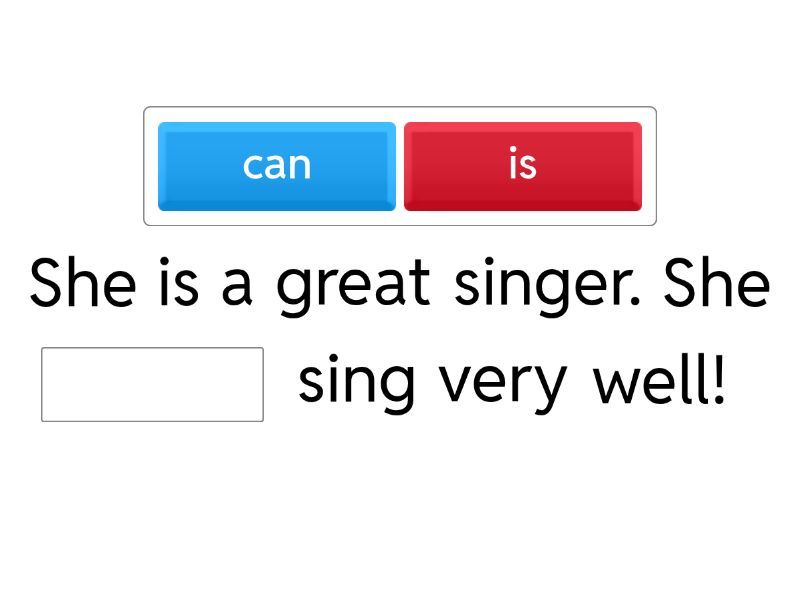Click the empty blank box before "sing"
The height and width of the screenshot is (600, 800).
[152, 384]
